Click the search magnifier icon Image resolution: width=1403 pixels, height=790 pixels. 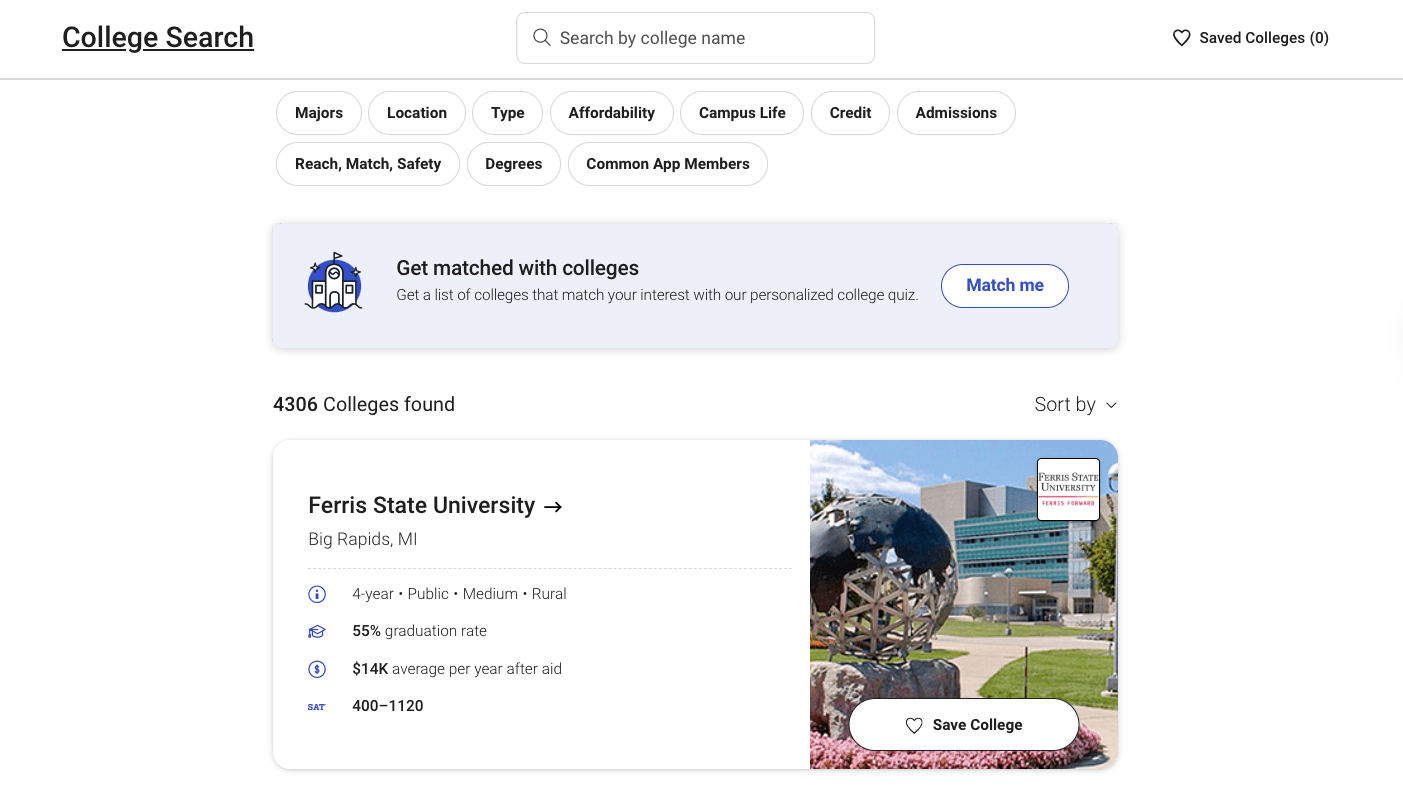pos(541,38)
